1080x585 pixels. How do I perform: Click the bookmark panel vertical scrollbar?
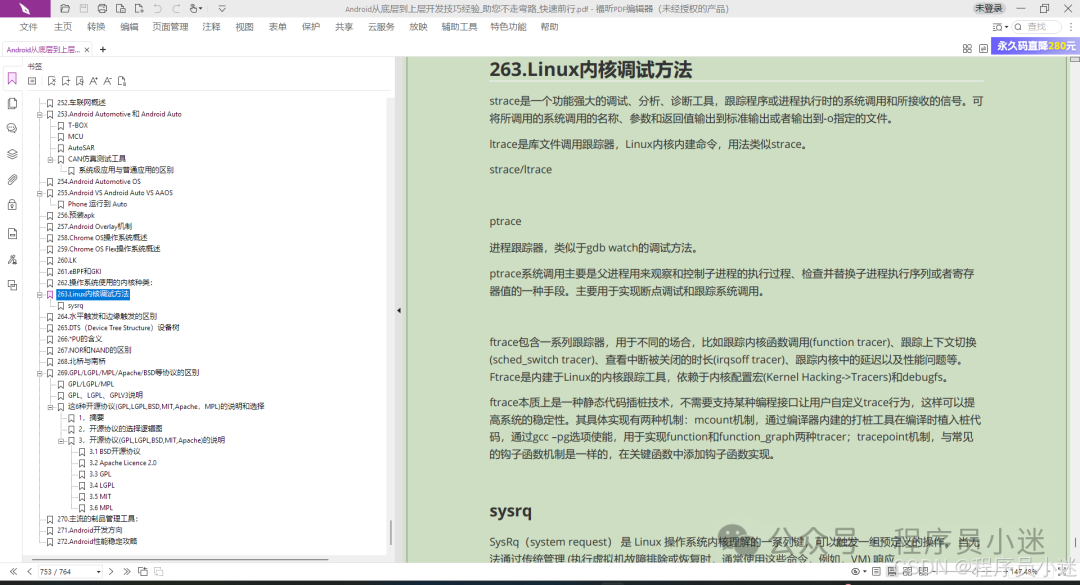[391, 533]
